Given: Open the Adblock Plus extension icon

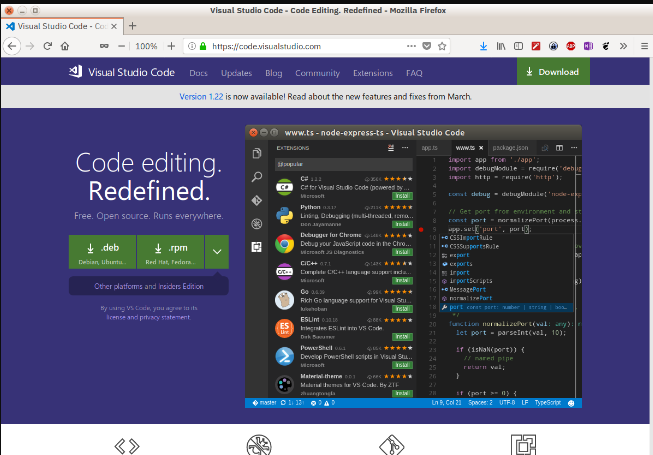Looking at the screenshot, I should (x=571, y=46).
